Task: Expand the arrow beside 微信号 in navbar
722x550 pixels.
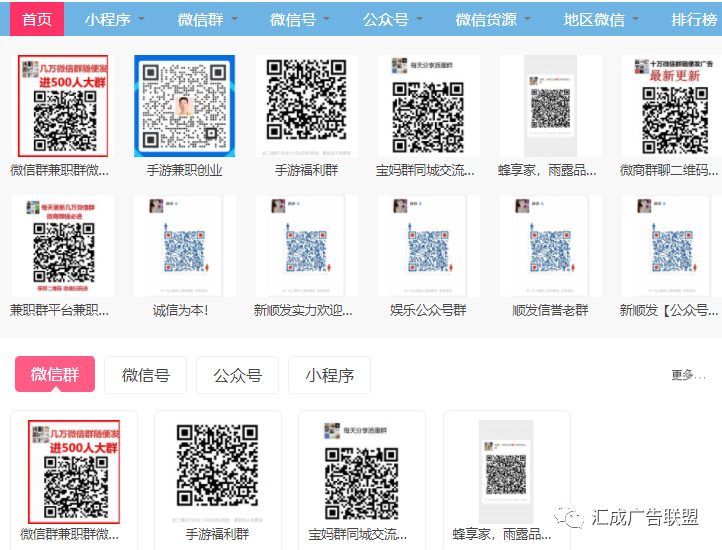Action: point(326,19)
